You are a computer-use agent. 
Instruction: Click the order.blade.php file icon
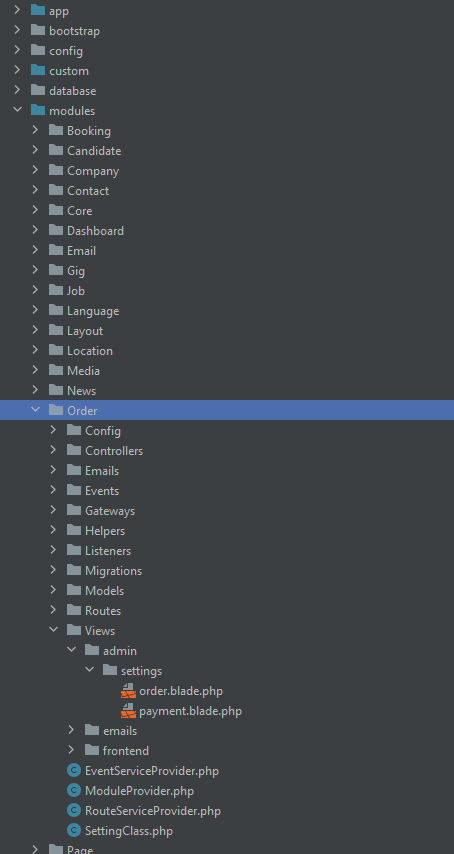point(128,691)
